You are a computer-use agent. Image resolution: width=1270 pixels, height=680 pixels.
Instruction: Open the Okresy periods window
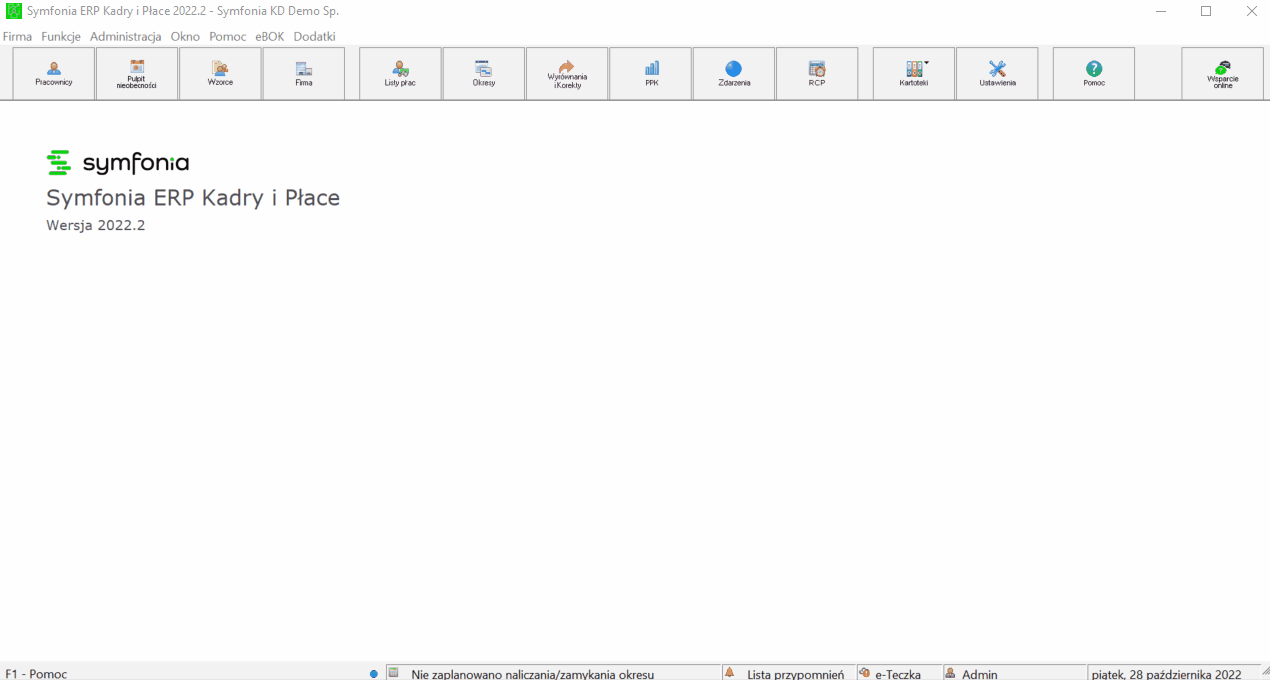(484, 73)
